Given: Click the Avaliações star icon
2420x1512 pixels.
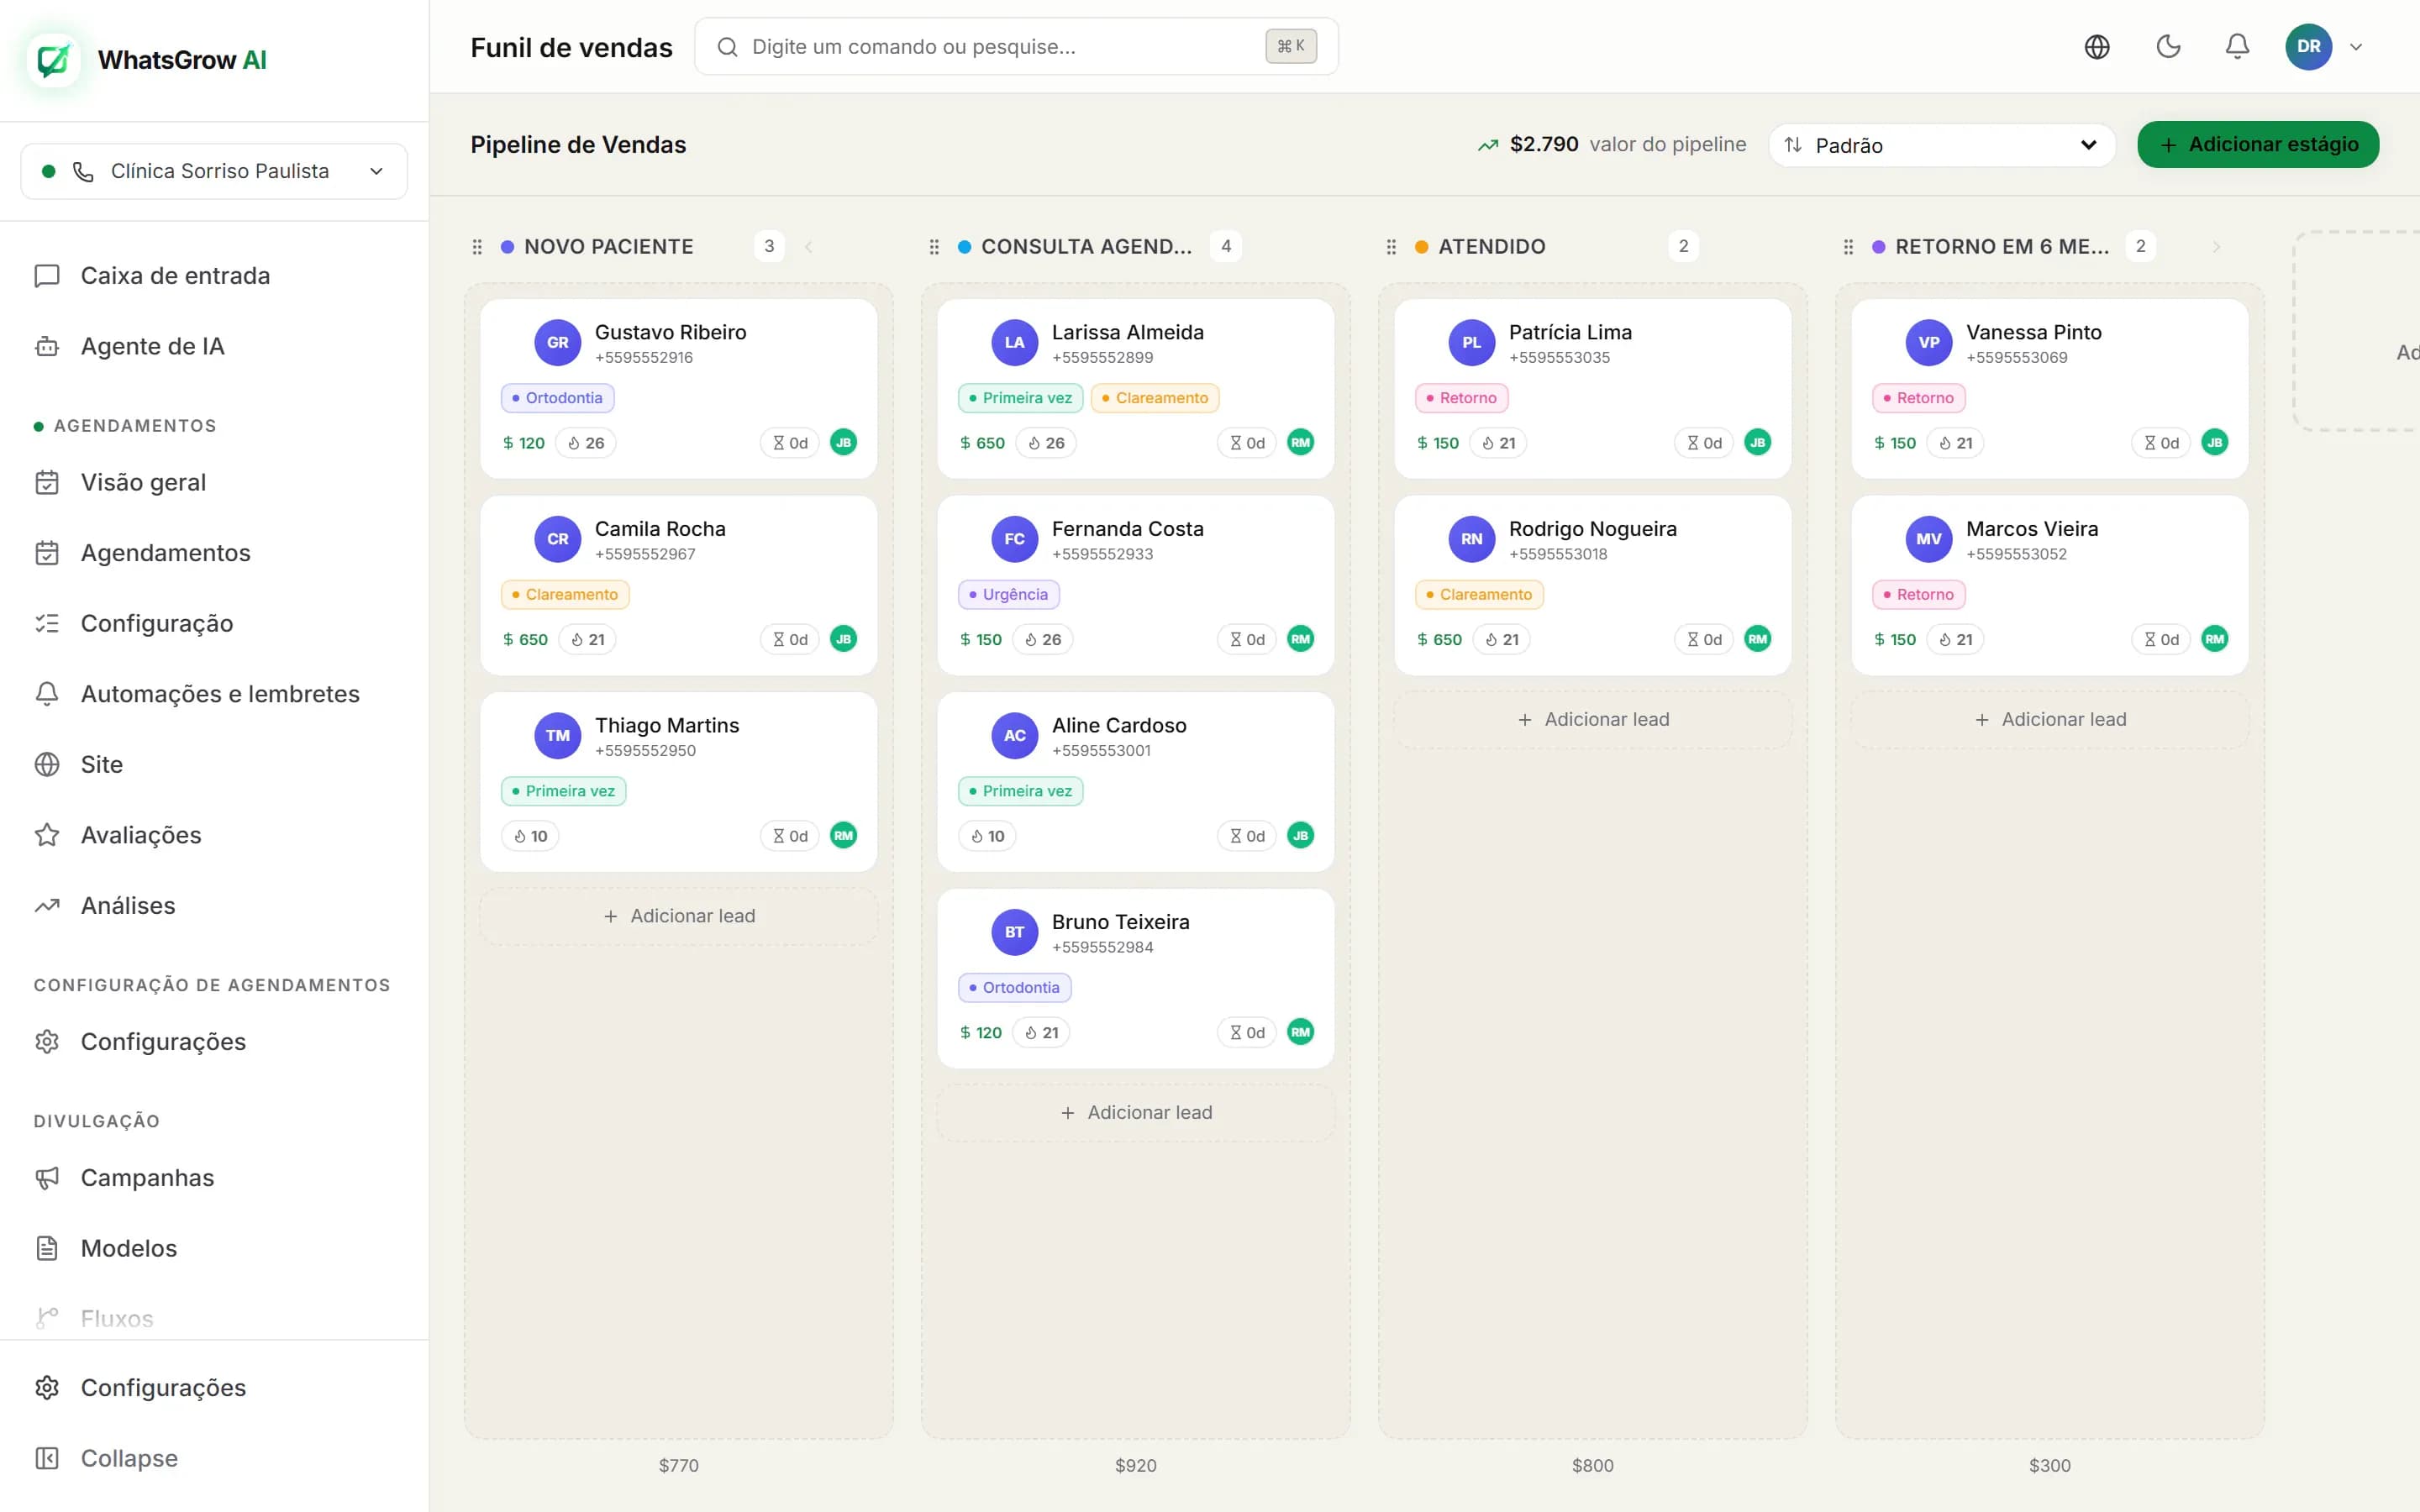Looking at the screenshot, I should pyautogui.click(x=47, y=835).
